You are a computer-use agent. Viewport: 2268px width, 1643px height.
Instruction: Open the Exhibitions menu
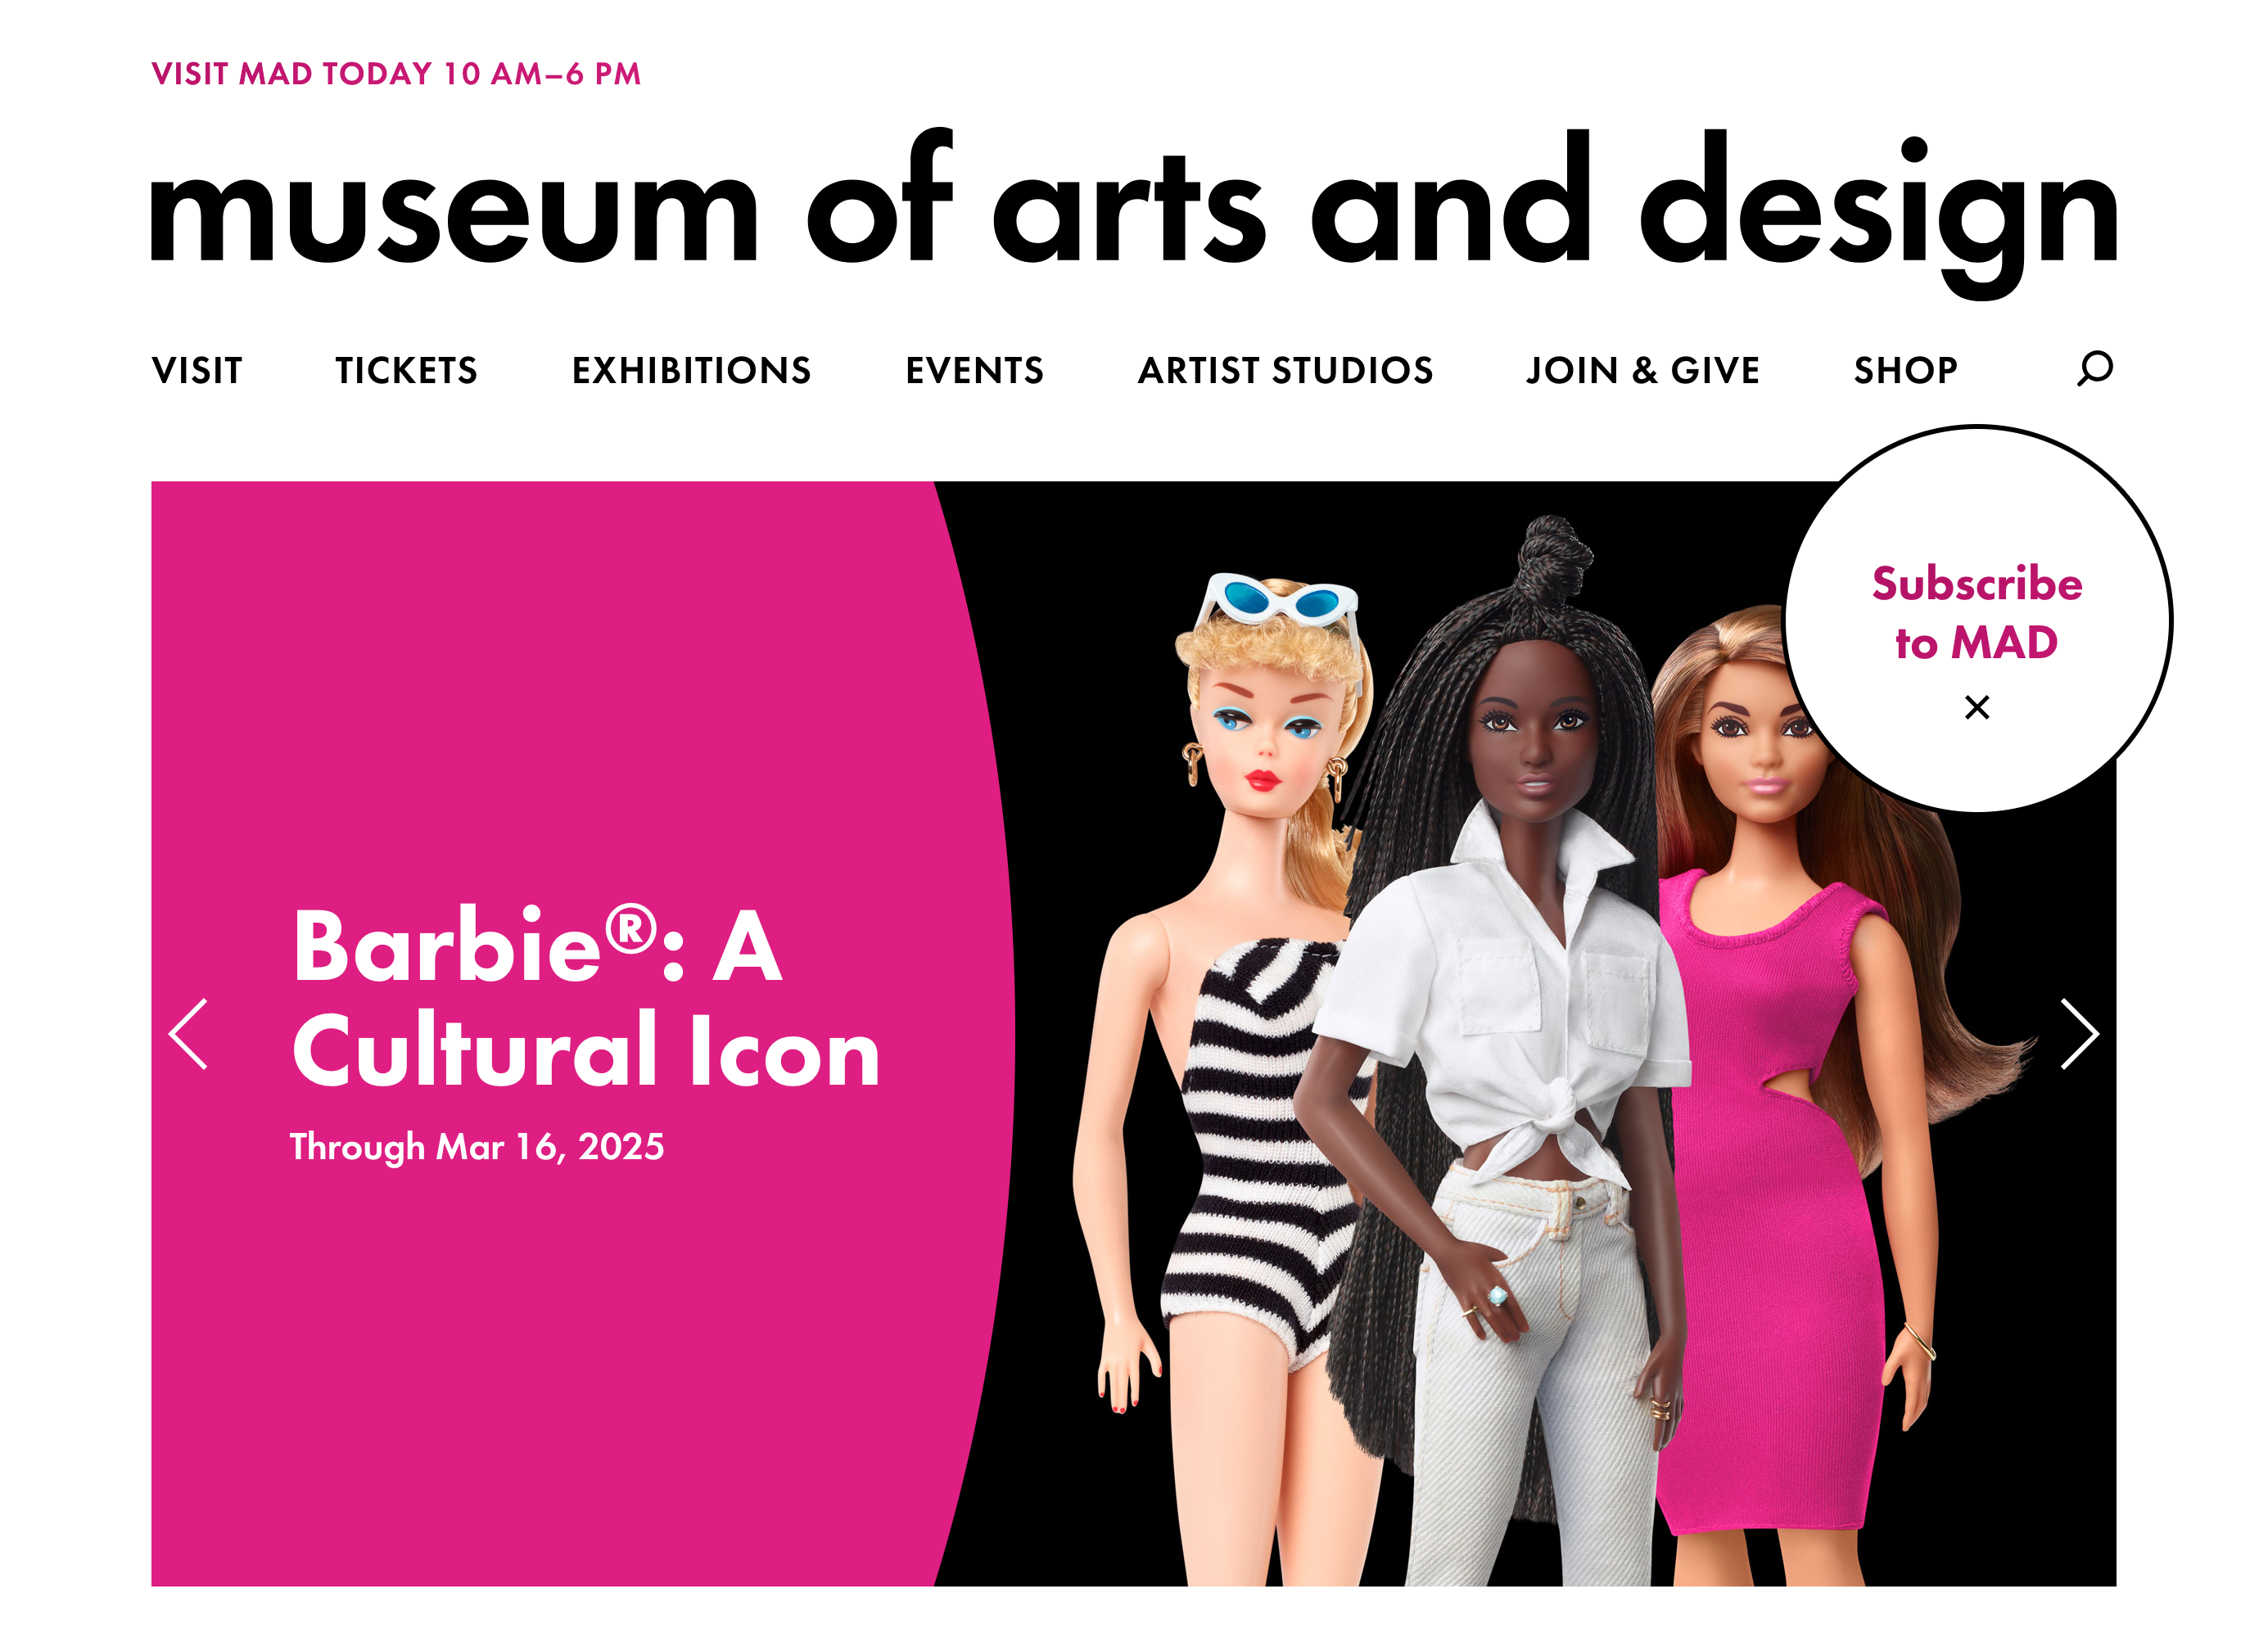(x=691, y=370)
